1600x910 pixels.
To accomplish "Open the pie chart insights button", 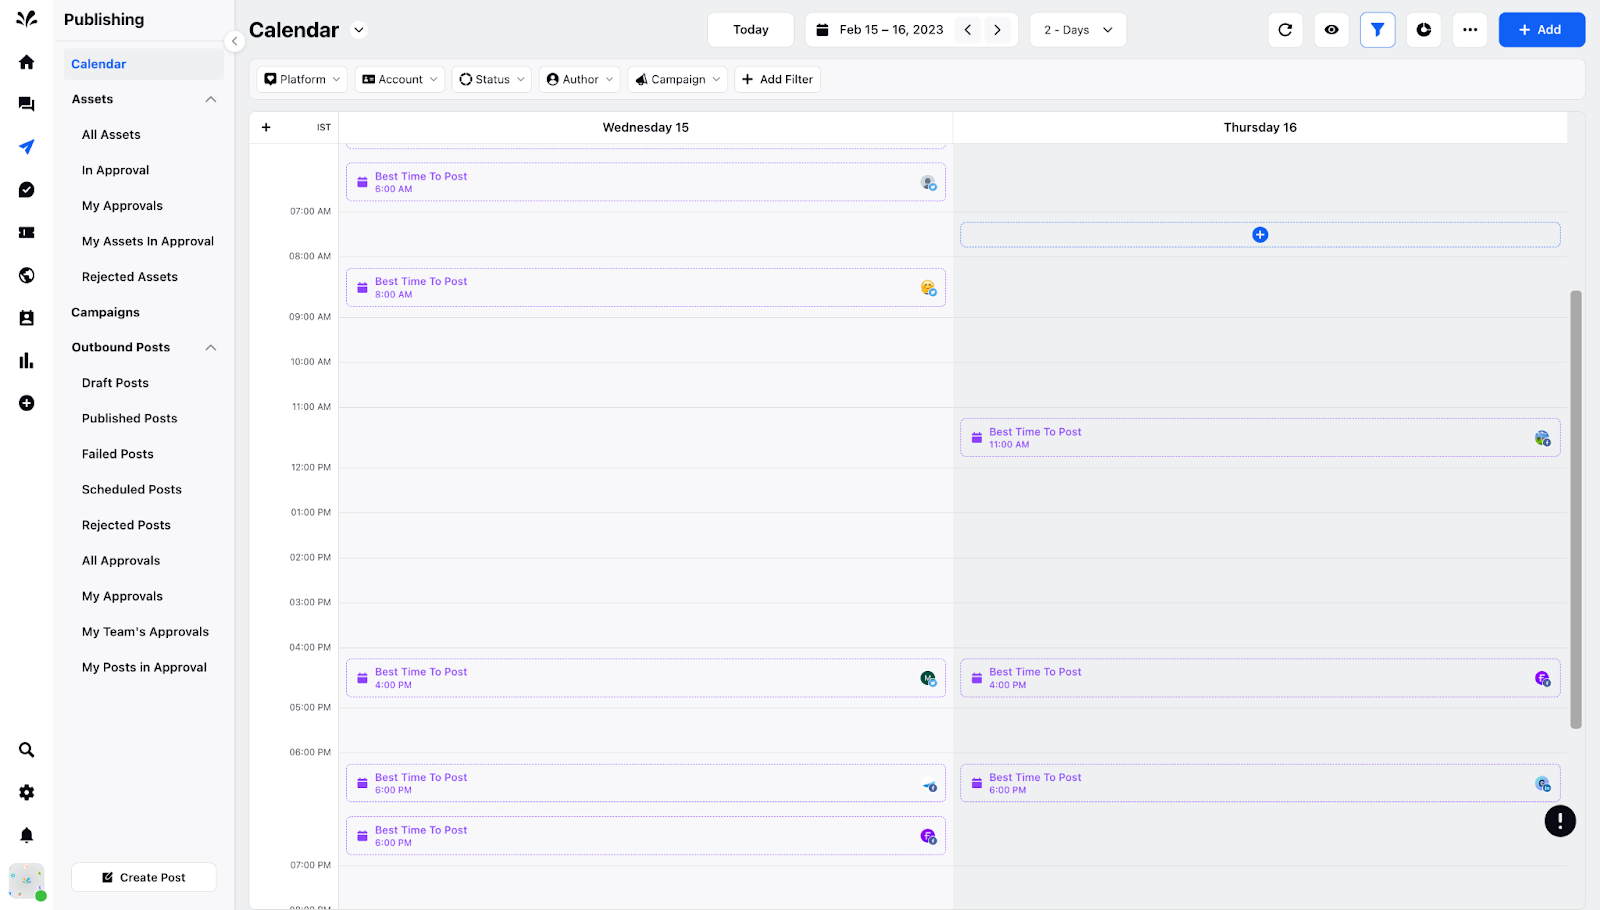I will pos(1423,30).
